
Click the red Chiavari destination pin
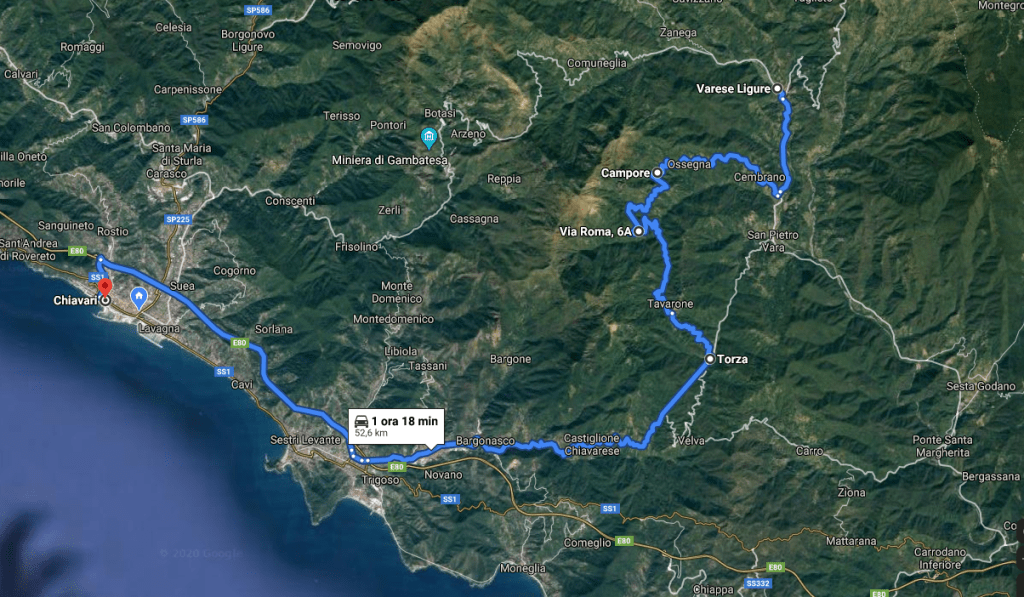tap(104, 287)
